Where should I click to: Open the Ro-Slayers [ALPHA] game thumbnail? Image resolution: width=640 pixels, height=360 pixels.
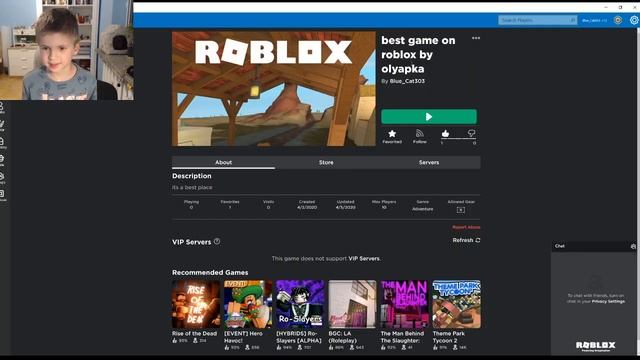(300, 304)
